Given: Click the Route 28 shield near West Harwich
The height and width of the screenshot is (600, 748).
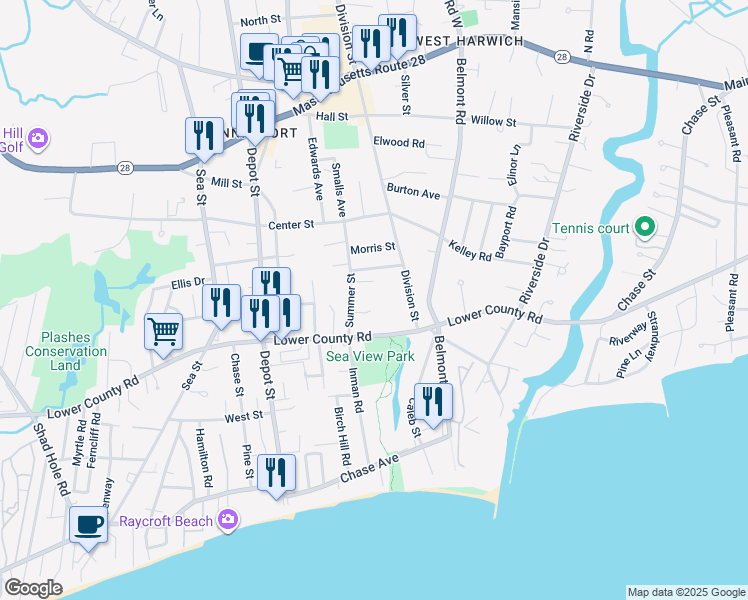Looking at the screenshot, I should (562, 57).
